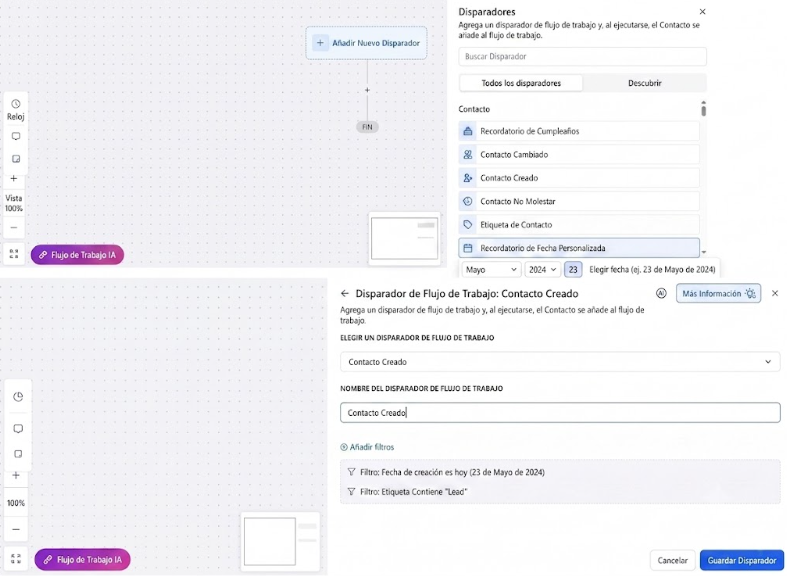
Task: Click square note icon in editor view toolbar
Action: pyautogui.click(x=18, y=454)
